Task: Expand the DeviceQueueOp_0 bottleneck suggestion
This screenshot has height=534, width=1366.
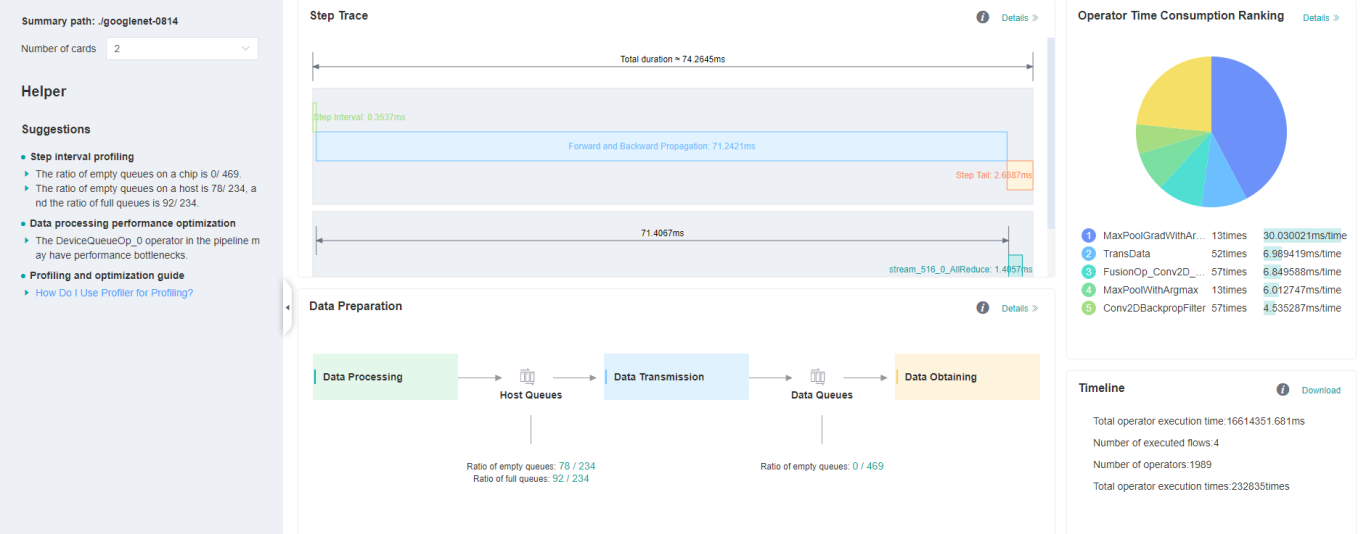Action: click(x=27, y=240)
